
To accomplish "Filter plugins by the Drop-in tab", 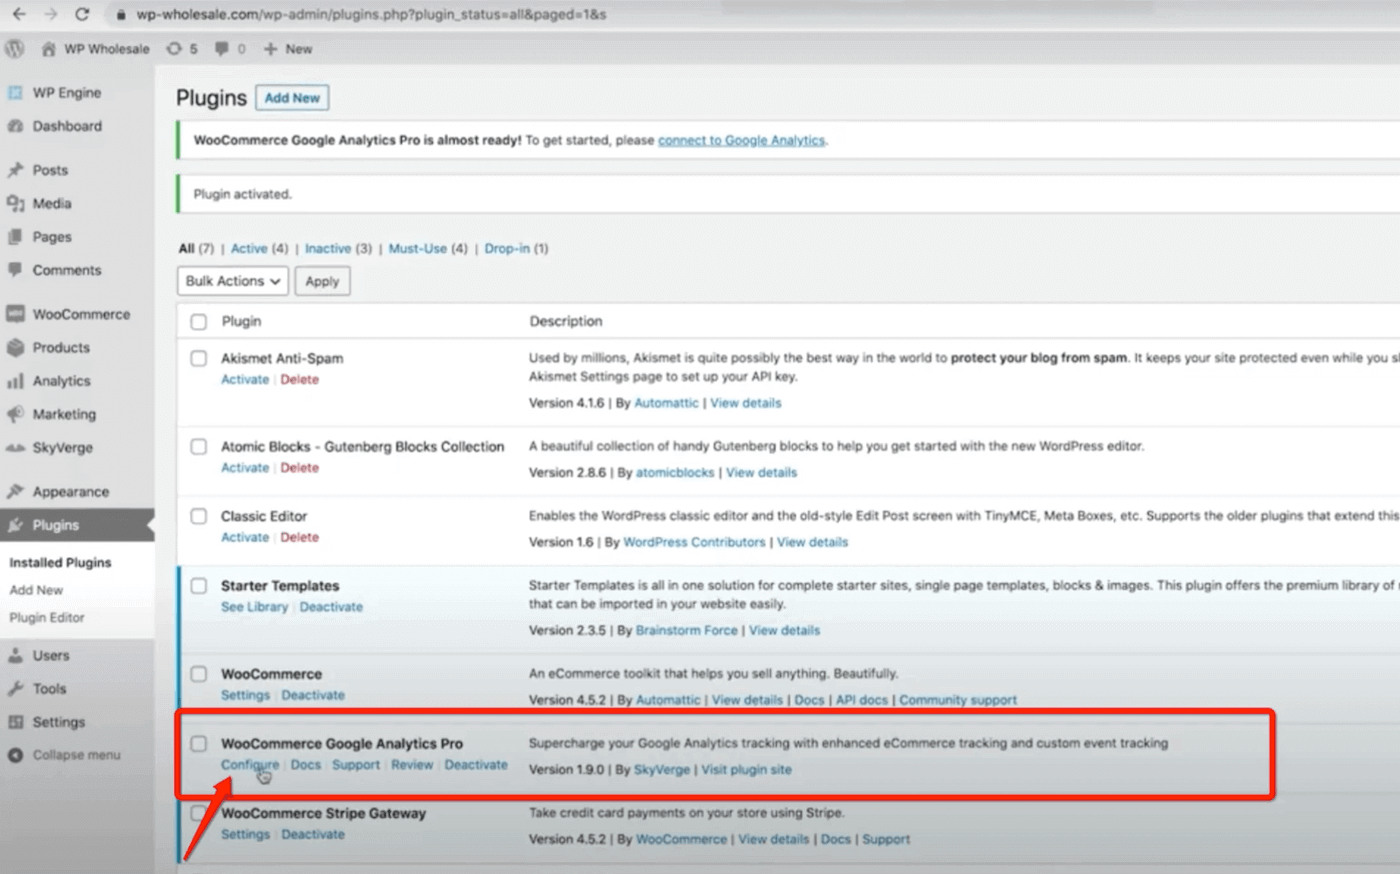I will point(507,248).
